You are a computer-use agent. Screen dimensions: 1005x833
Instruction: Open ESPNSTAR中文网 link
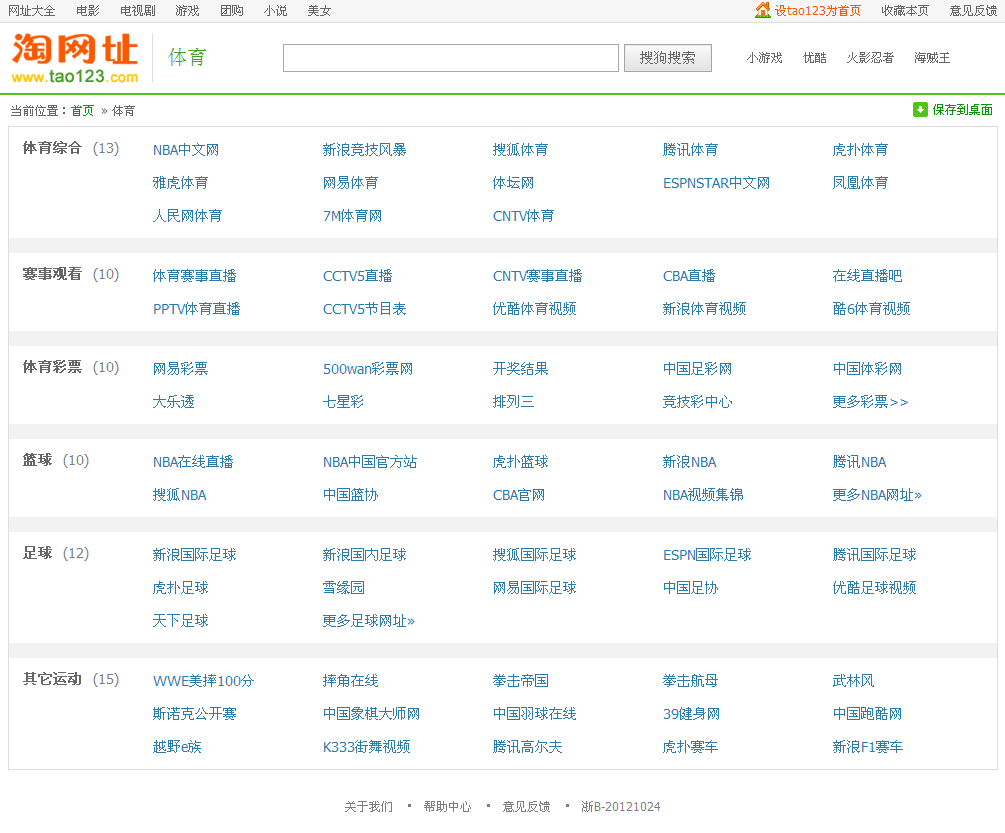point(716,183)
